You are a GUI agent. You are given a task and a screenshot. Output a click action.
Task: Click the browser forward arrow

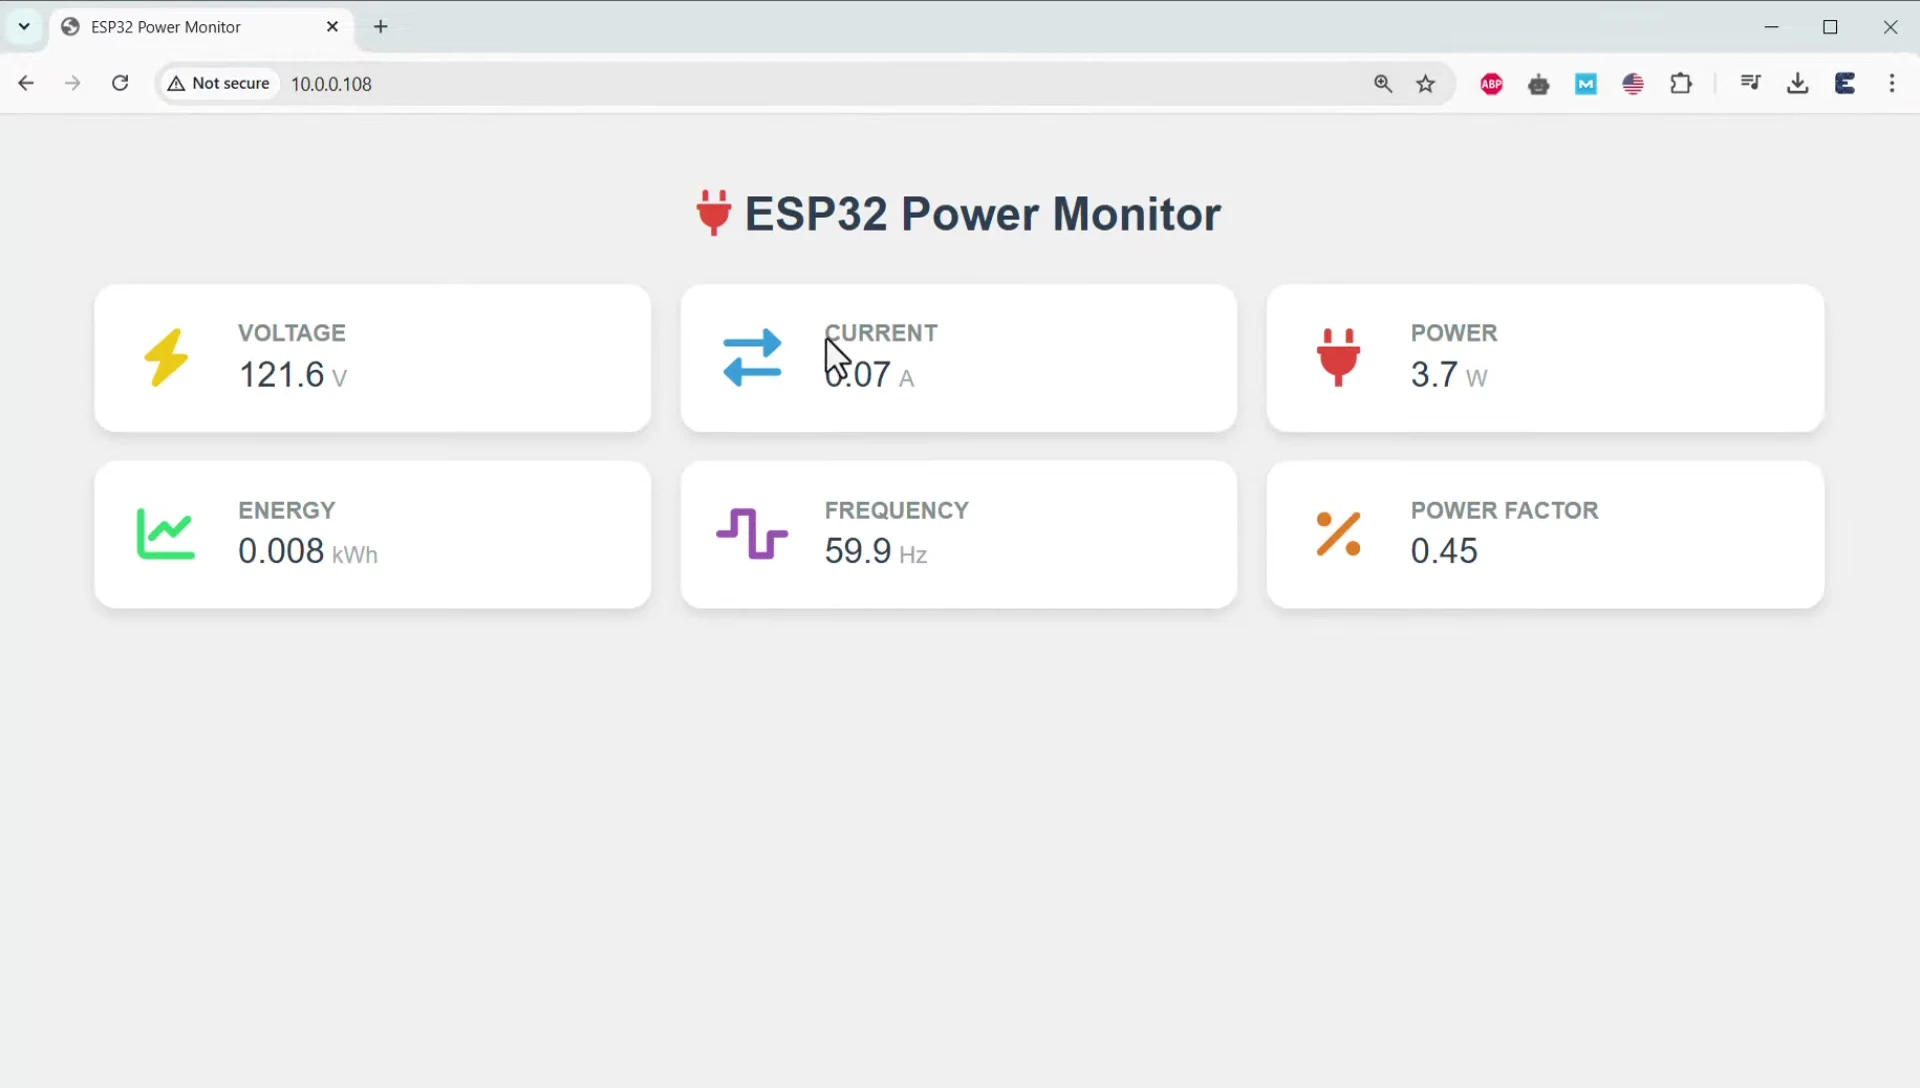[x=72, y=83]
